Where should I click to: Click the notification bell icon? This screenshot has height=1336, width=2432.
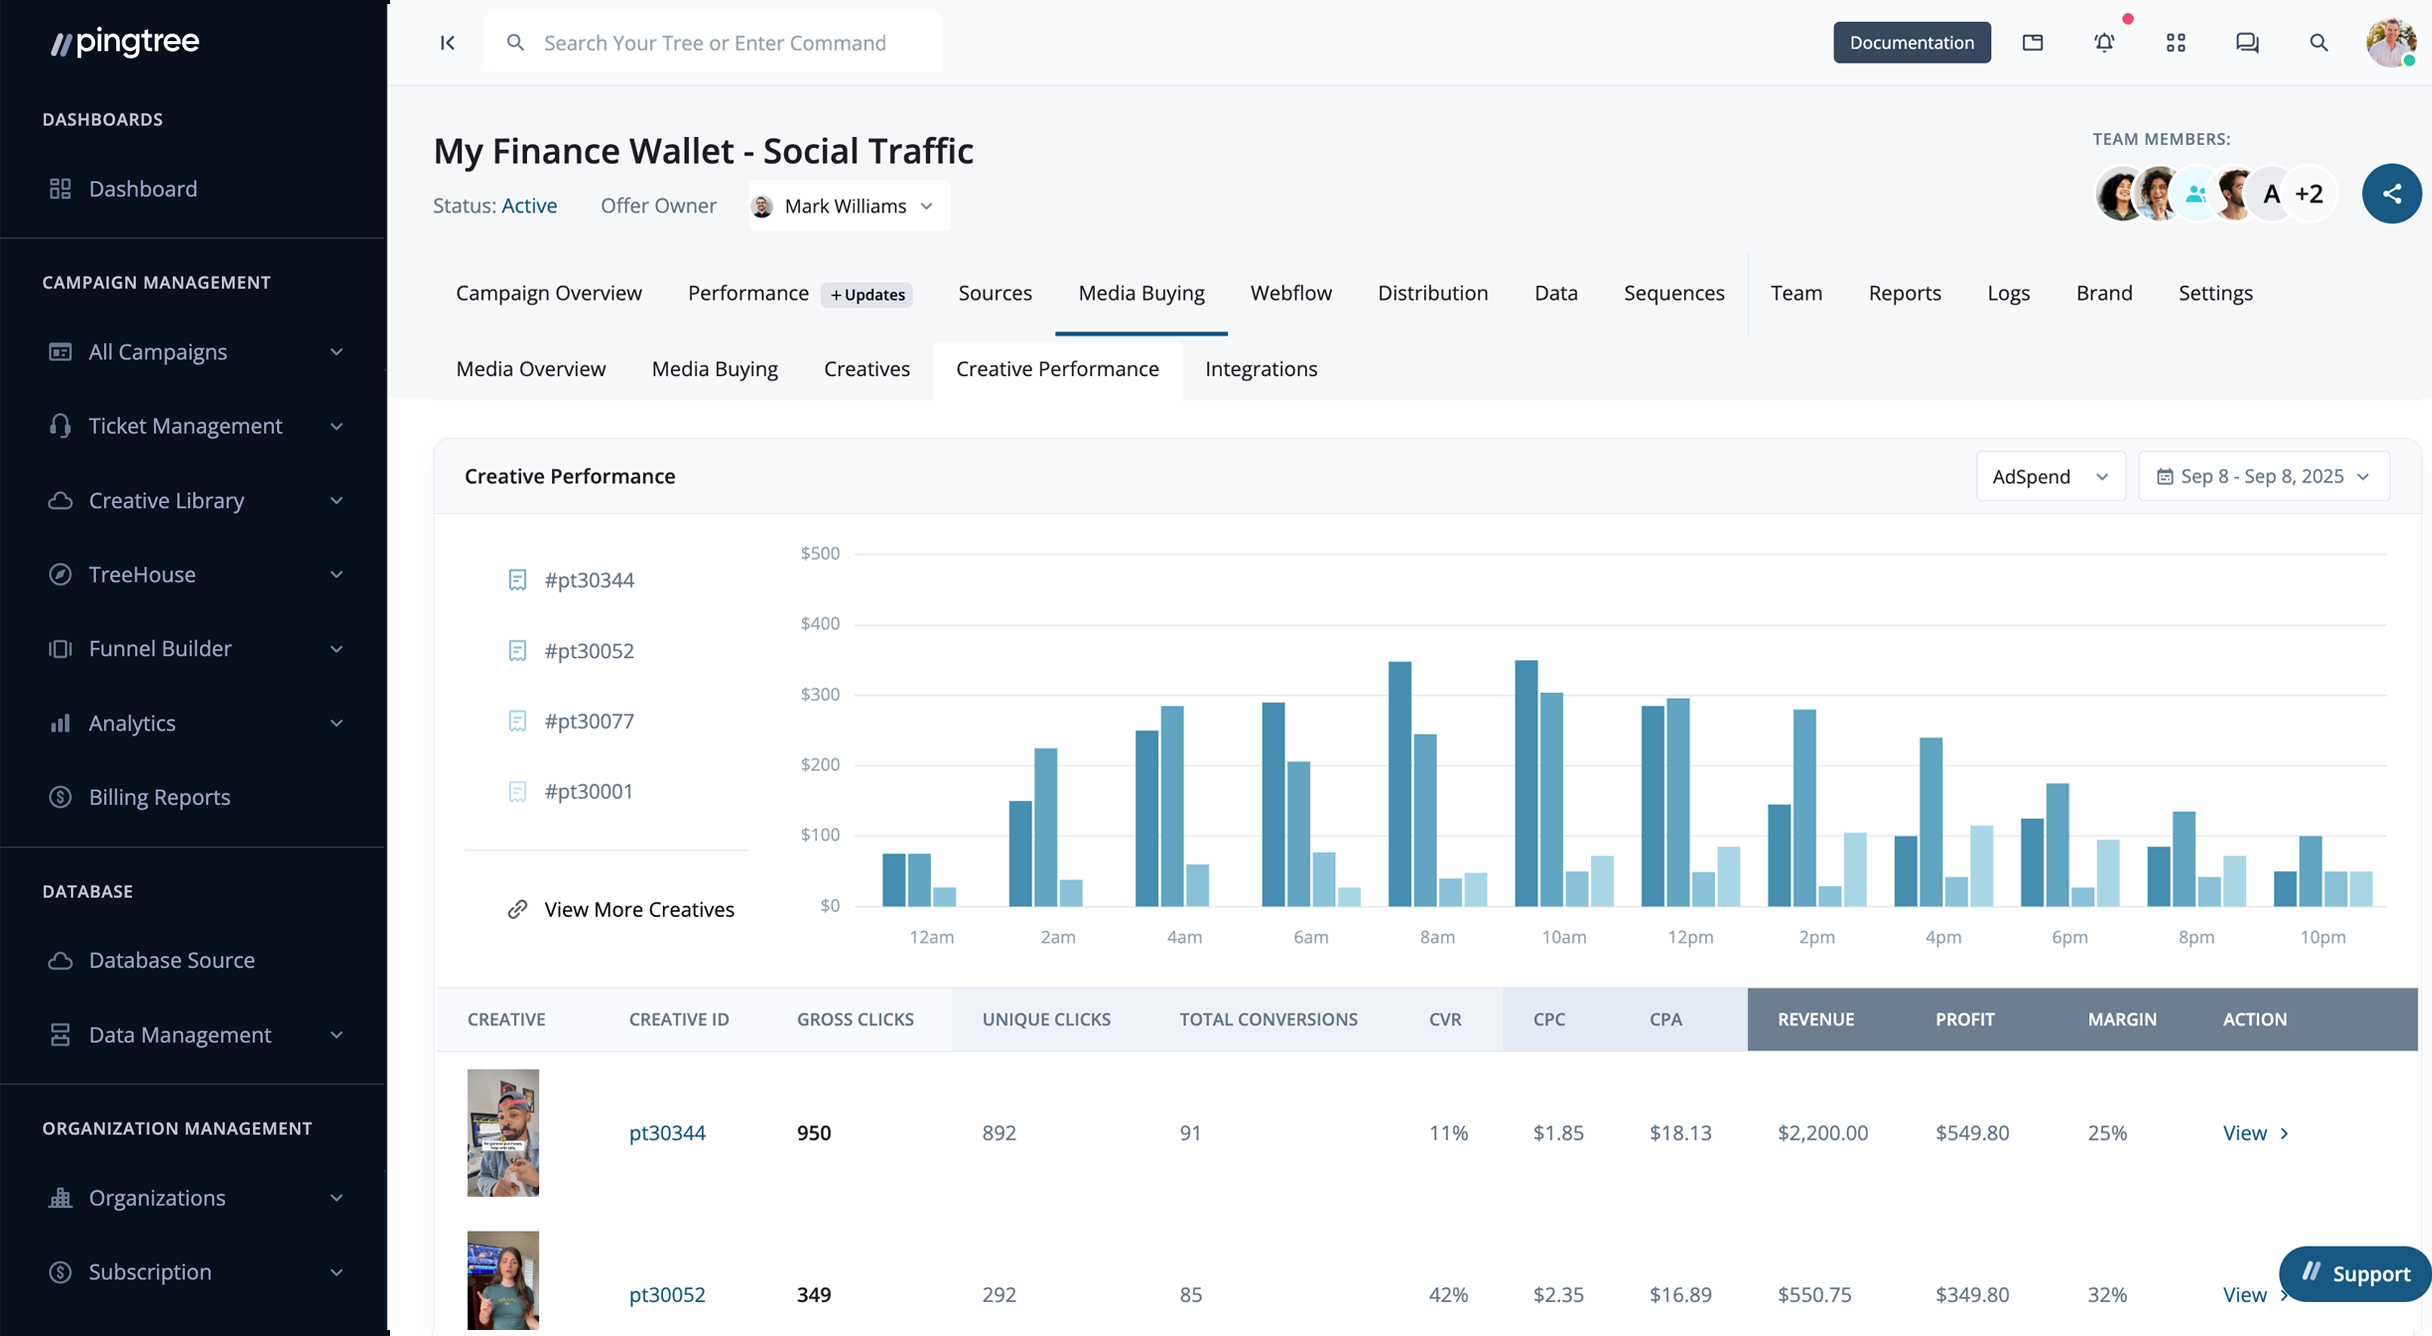point(2104,43)
